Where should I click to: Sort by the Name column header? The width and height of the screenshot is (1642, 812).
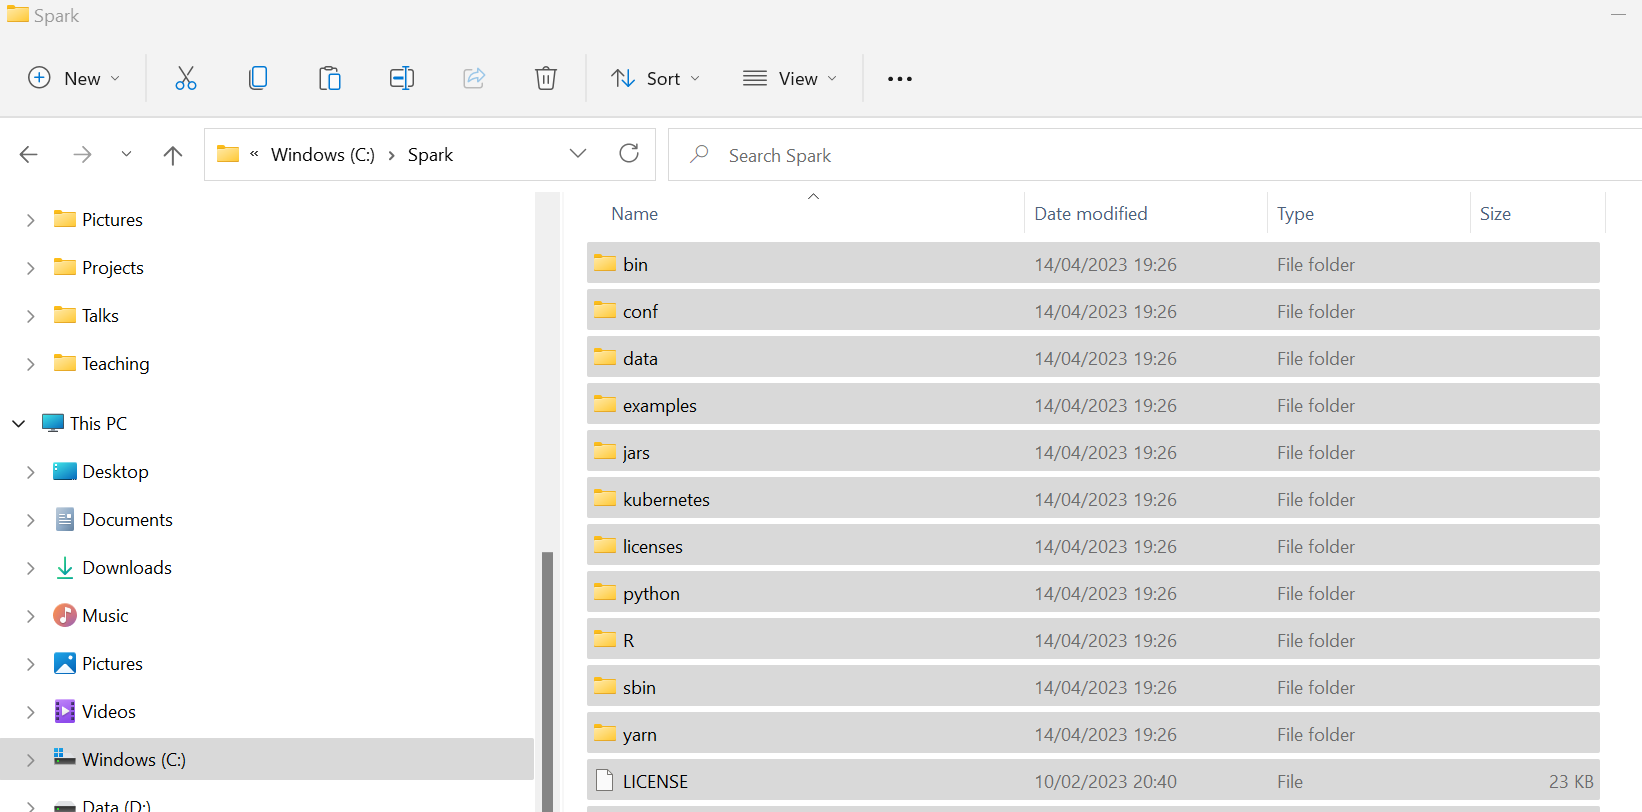coord(634,214)
